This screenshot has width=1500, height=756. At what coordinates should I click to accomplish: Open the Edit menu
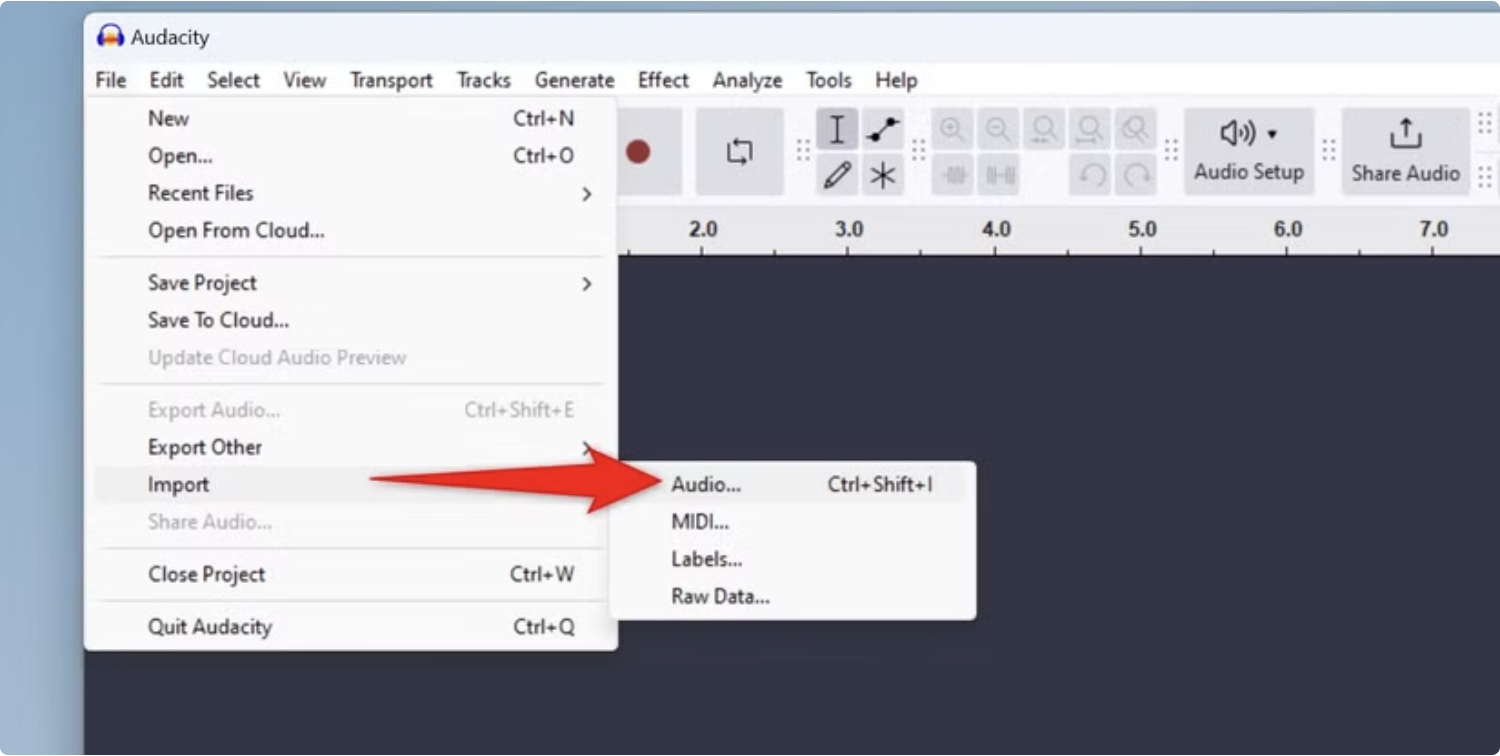166,80
